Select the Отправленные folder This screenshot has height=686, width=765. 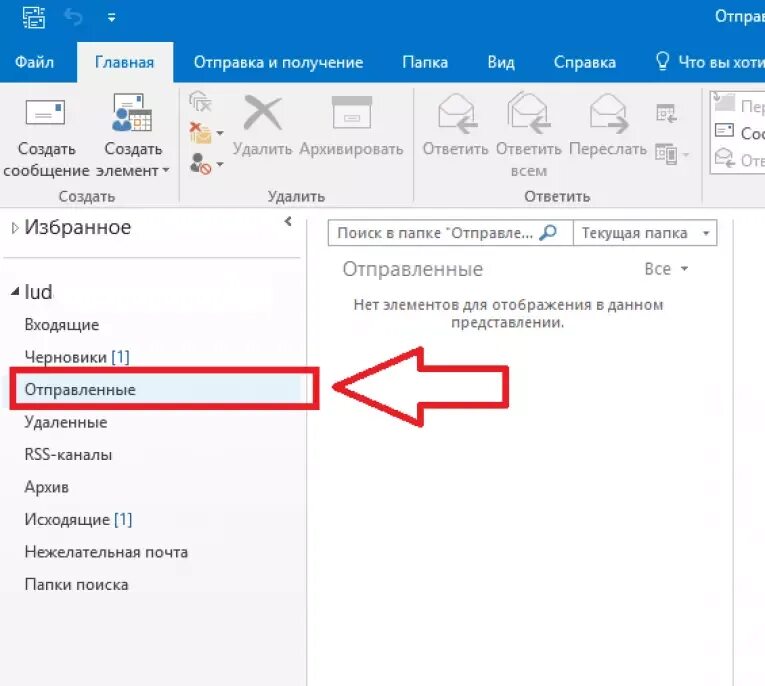pos(80,389)
